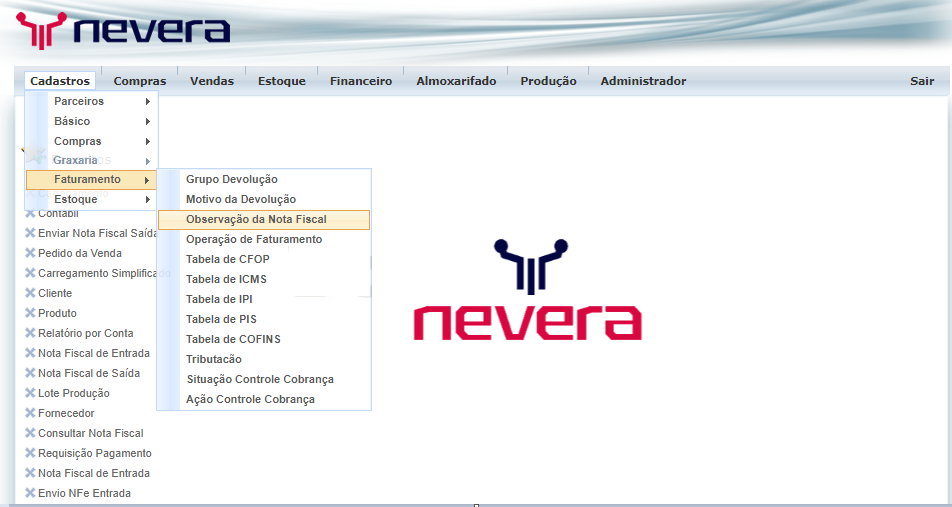This screenshot has width=952, height=507.
Task: Open the Produto favorite link
Action: pyautogui.click(x=57, y=313)
